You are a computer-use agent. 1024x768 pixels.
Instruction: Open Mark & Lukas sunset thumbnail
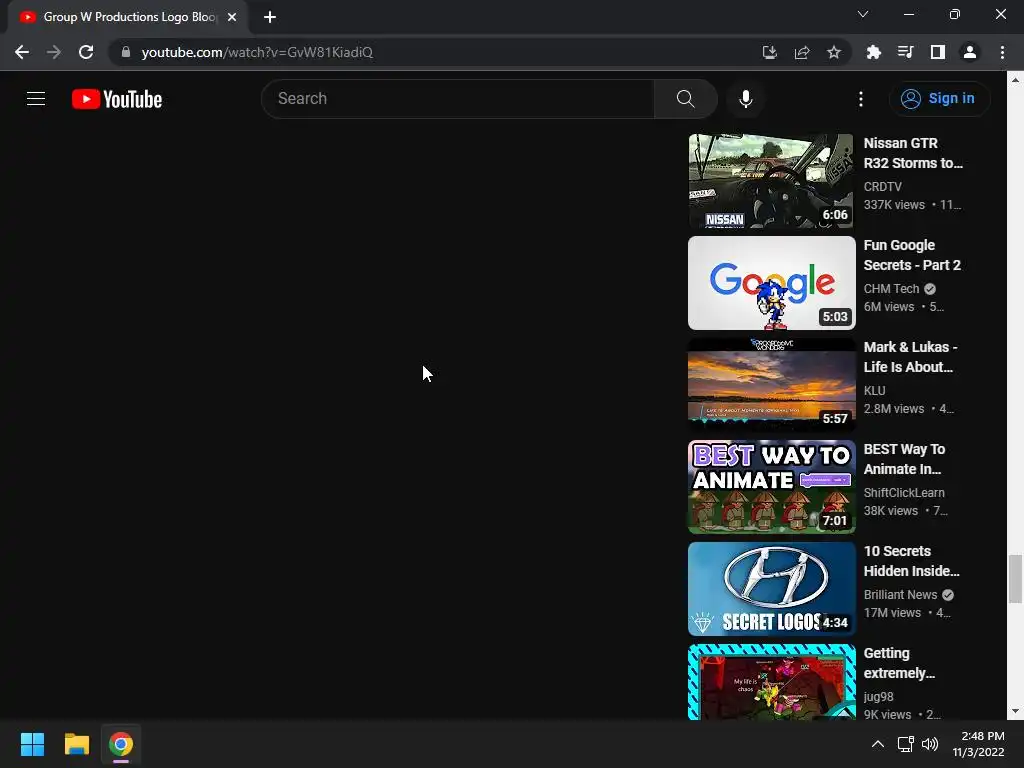(771, 385)
